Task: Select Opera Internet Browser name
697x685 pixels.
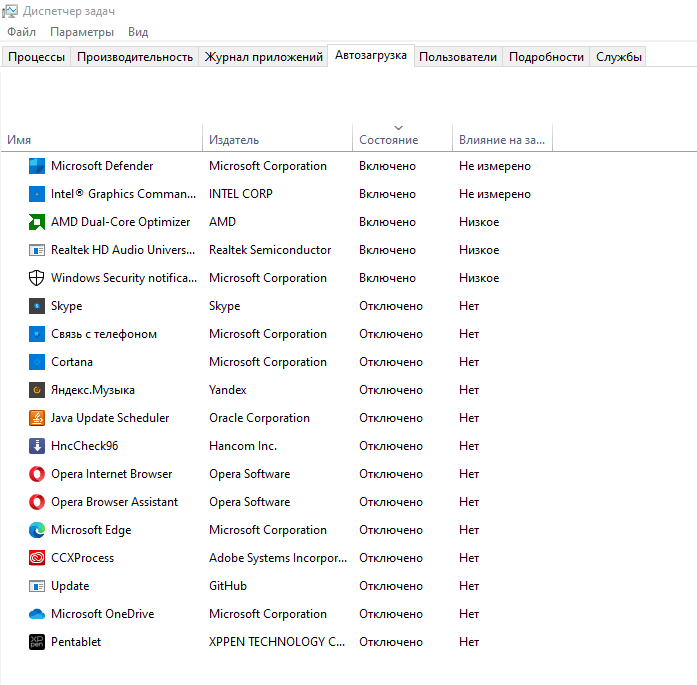Action: point(112,474)
